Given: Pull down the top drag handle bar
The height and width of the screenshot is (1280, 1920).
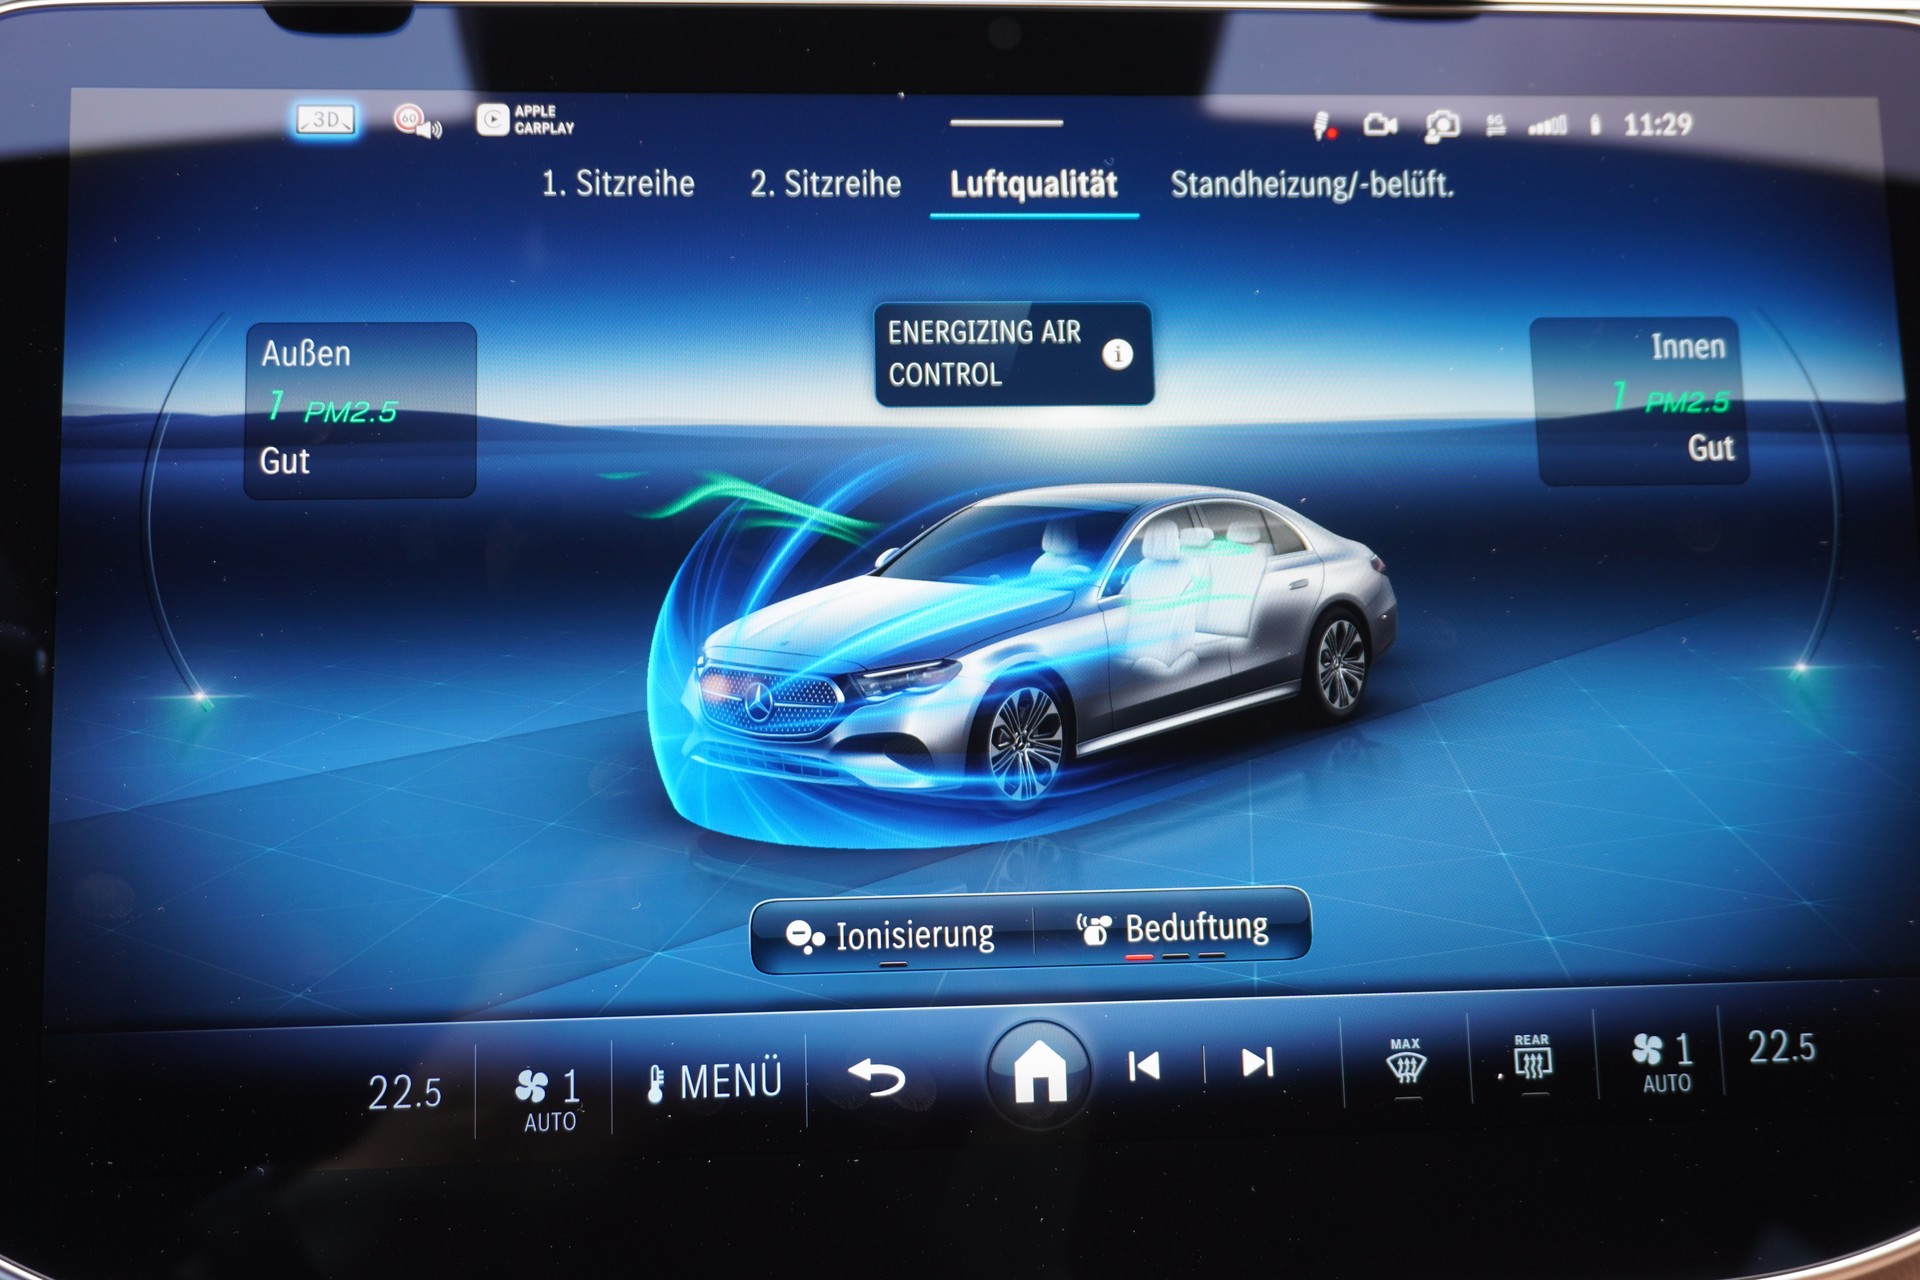Looking at the screenshot, I should pos(1006,123).
